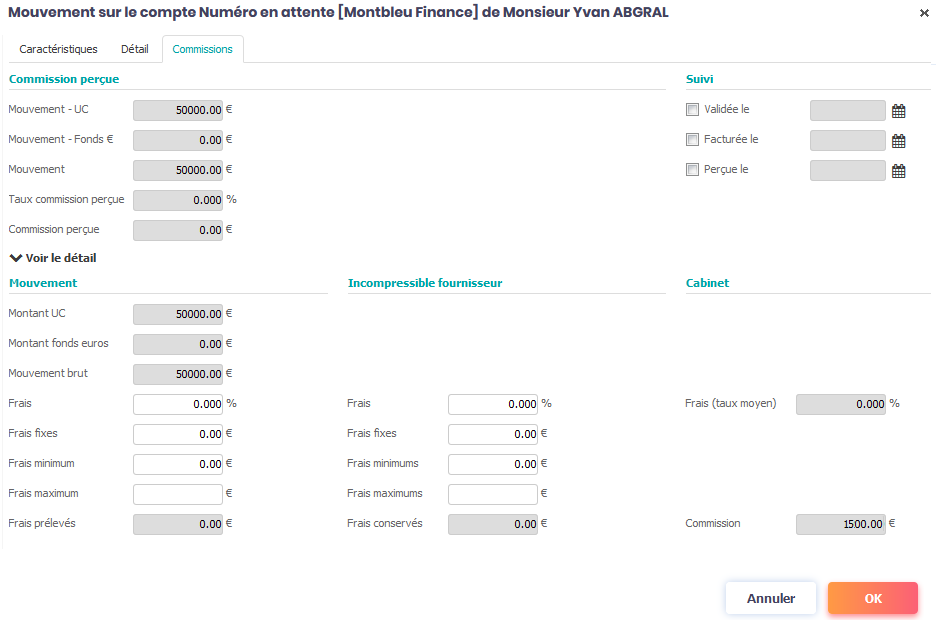
Task: Focus the supplier Frais minimums field
Action: (492, 464)
